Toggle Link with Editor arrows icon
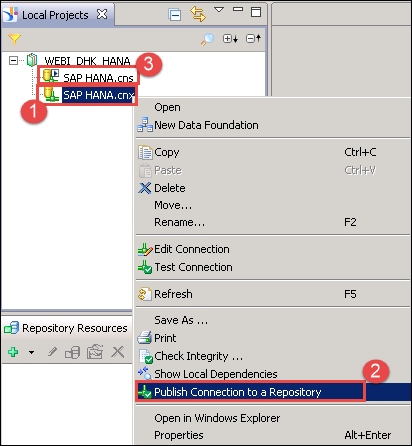 pyautogui.click(x=198, y=14)
